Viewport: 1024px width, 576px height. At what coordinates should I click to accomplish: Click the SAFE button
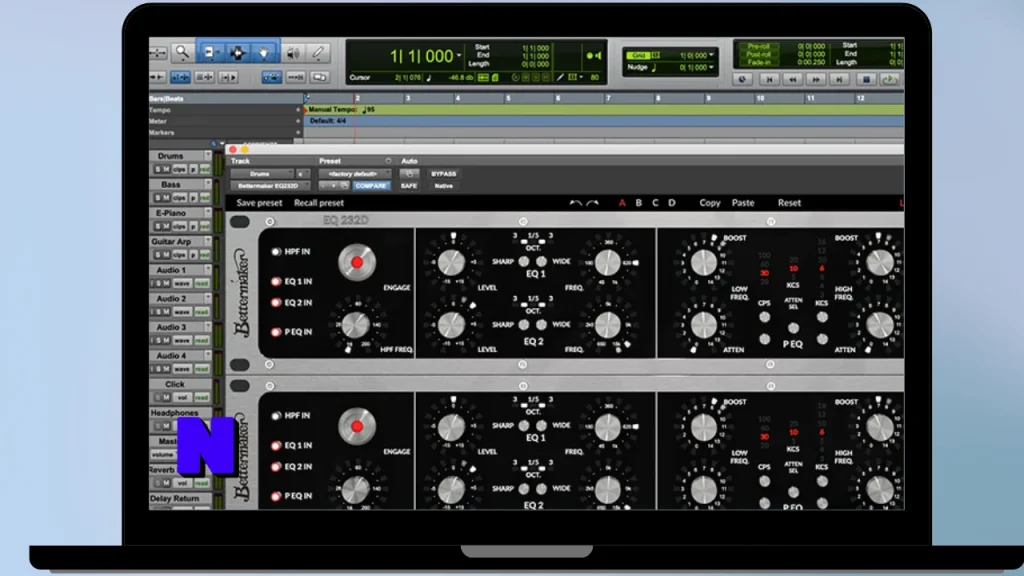409,186
